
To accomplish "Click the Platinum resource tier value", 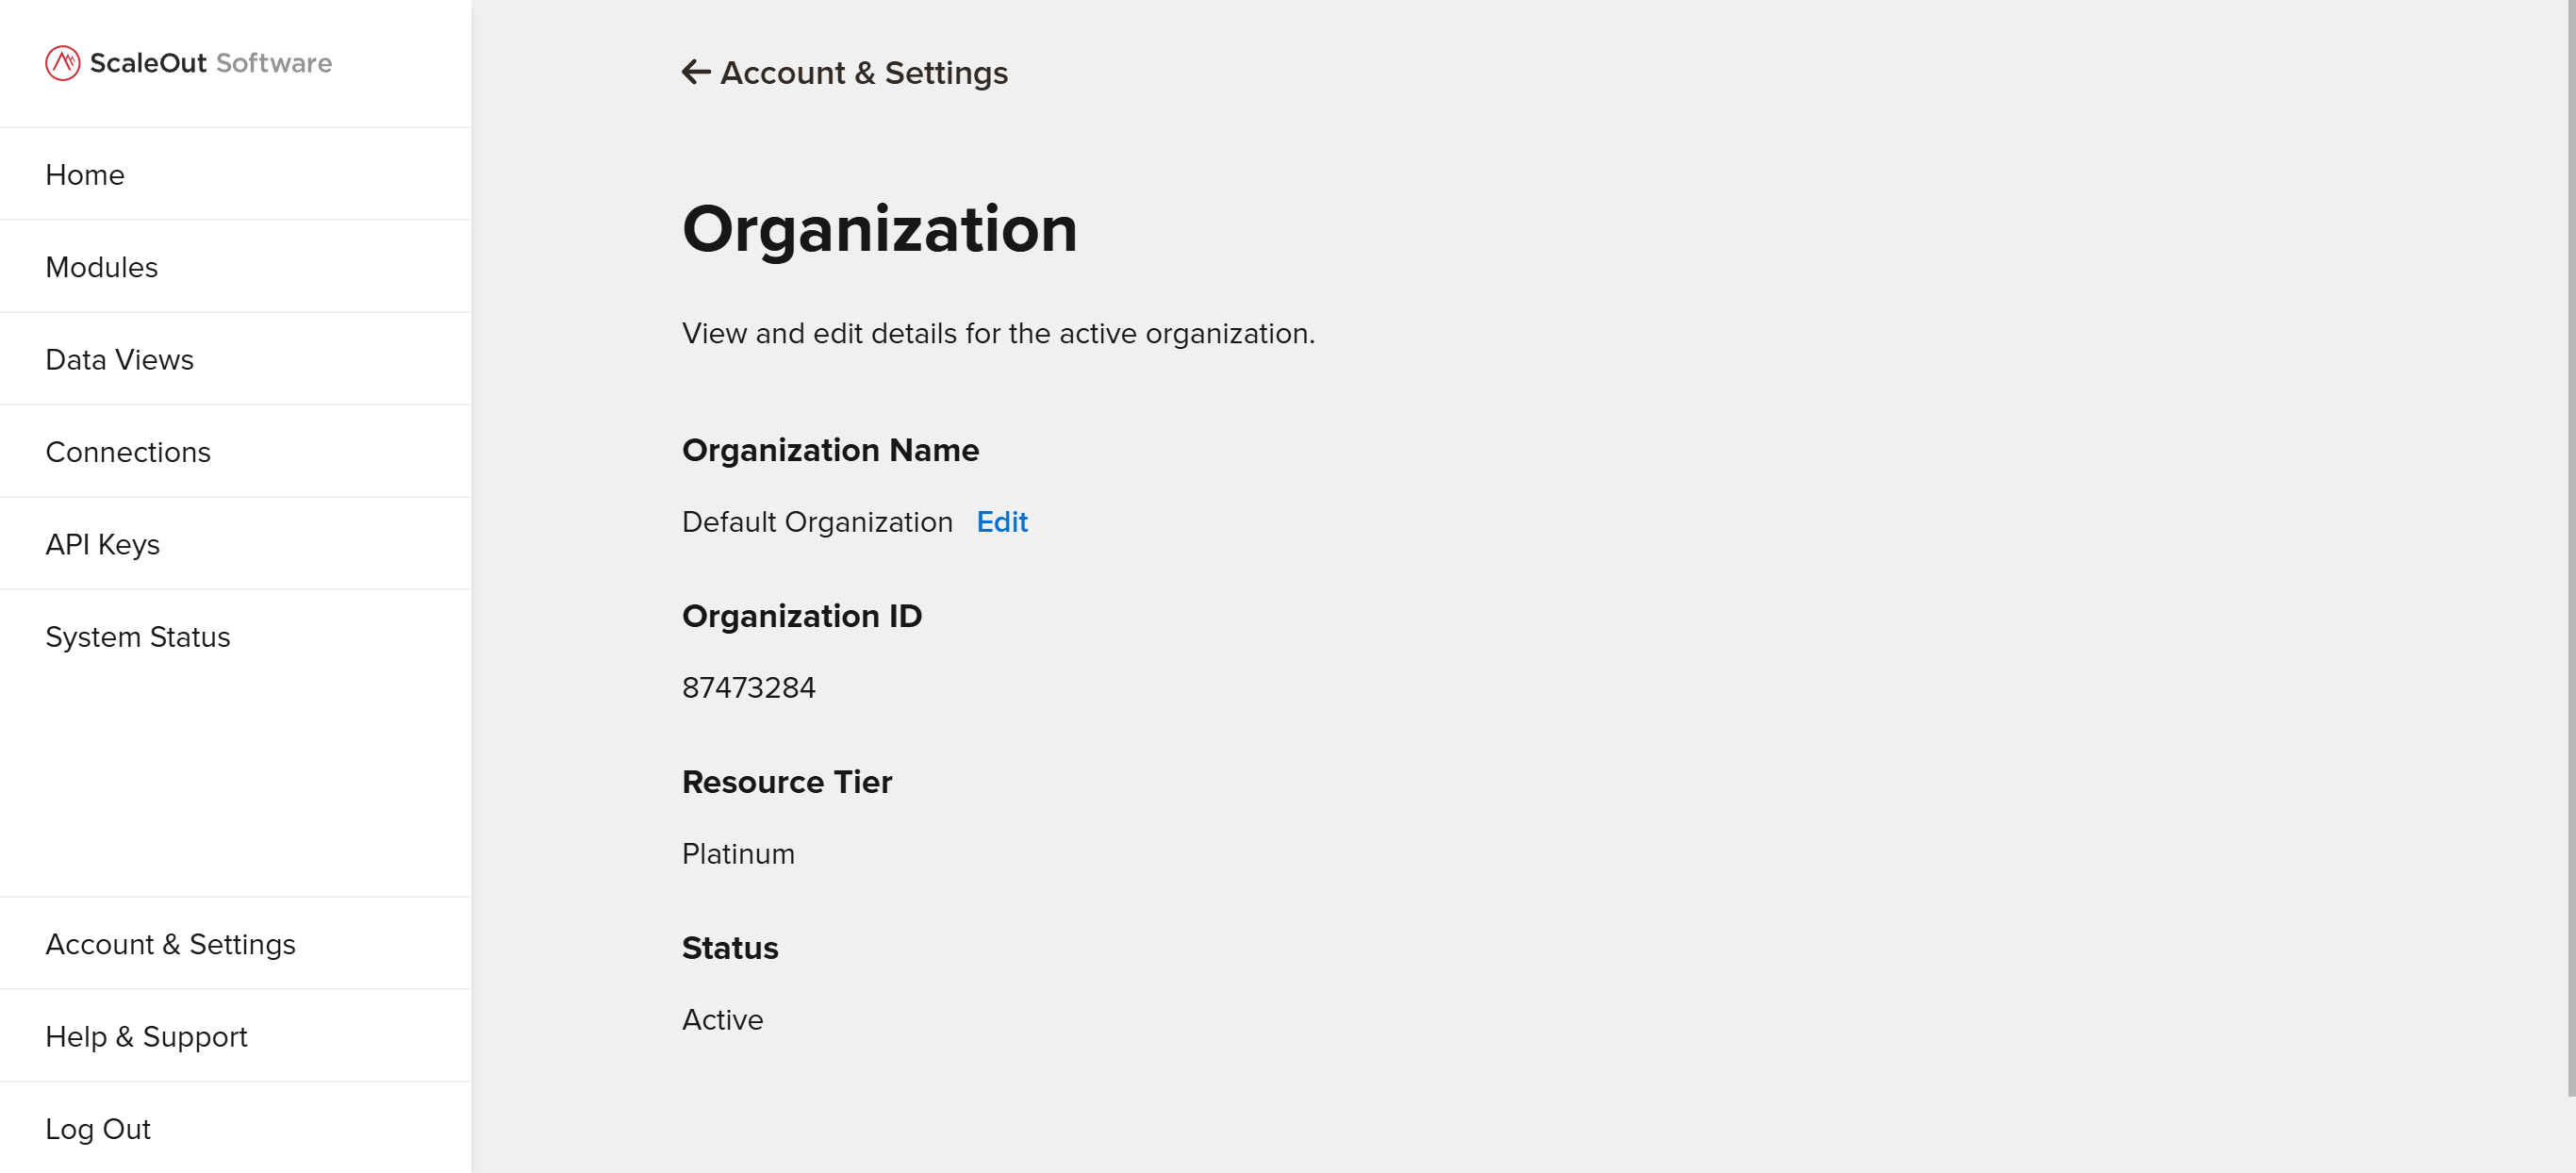I will [x=738, y=854].
